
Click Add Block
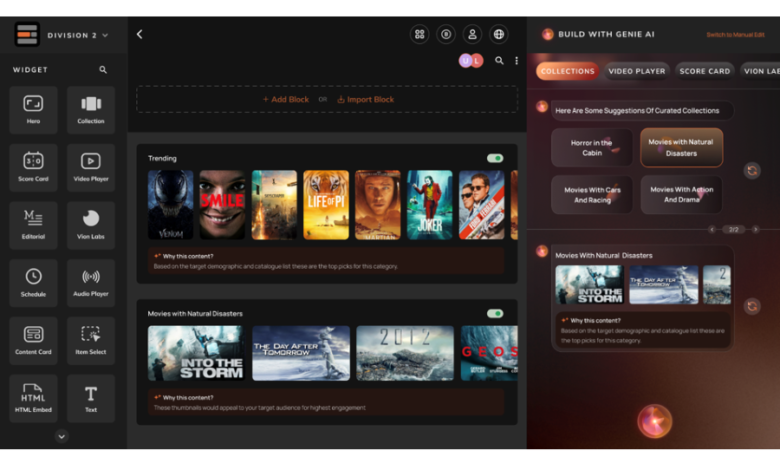pos(286,99)
